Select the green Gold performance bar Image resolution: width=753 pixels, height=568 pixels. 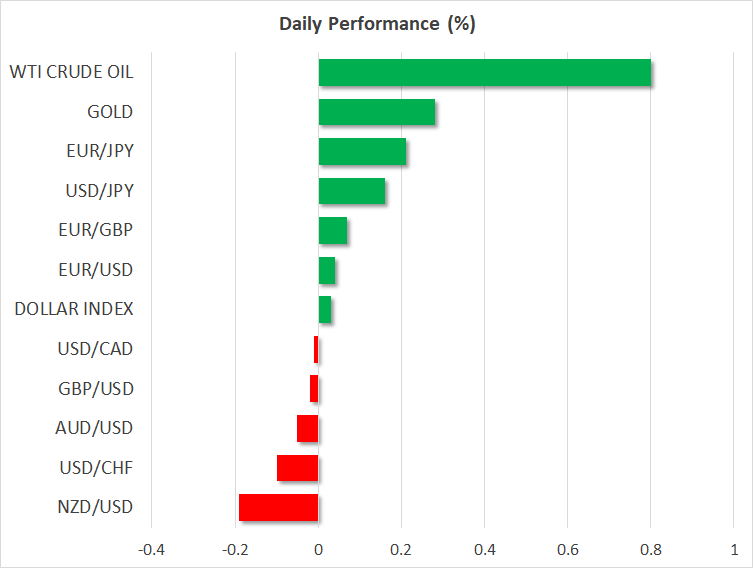377,112
